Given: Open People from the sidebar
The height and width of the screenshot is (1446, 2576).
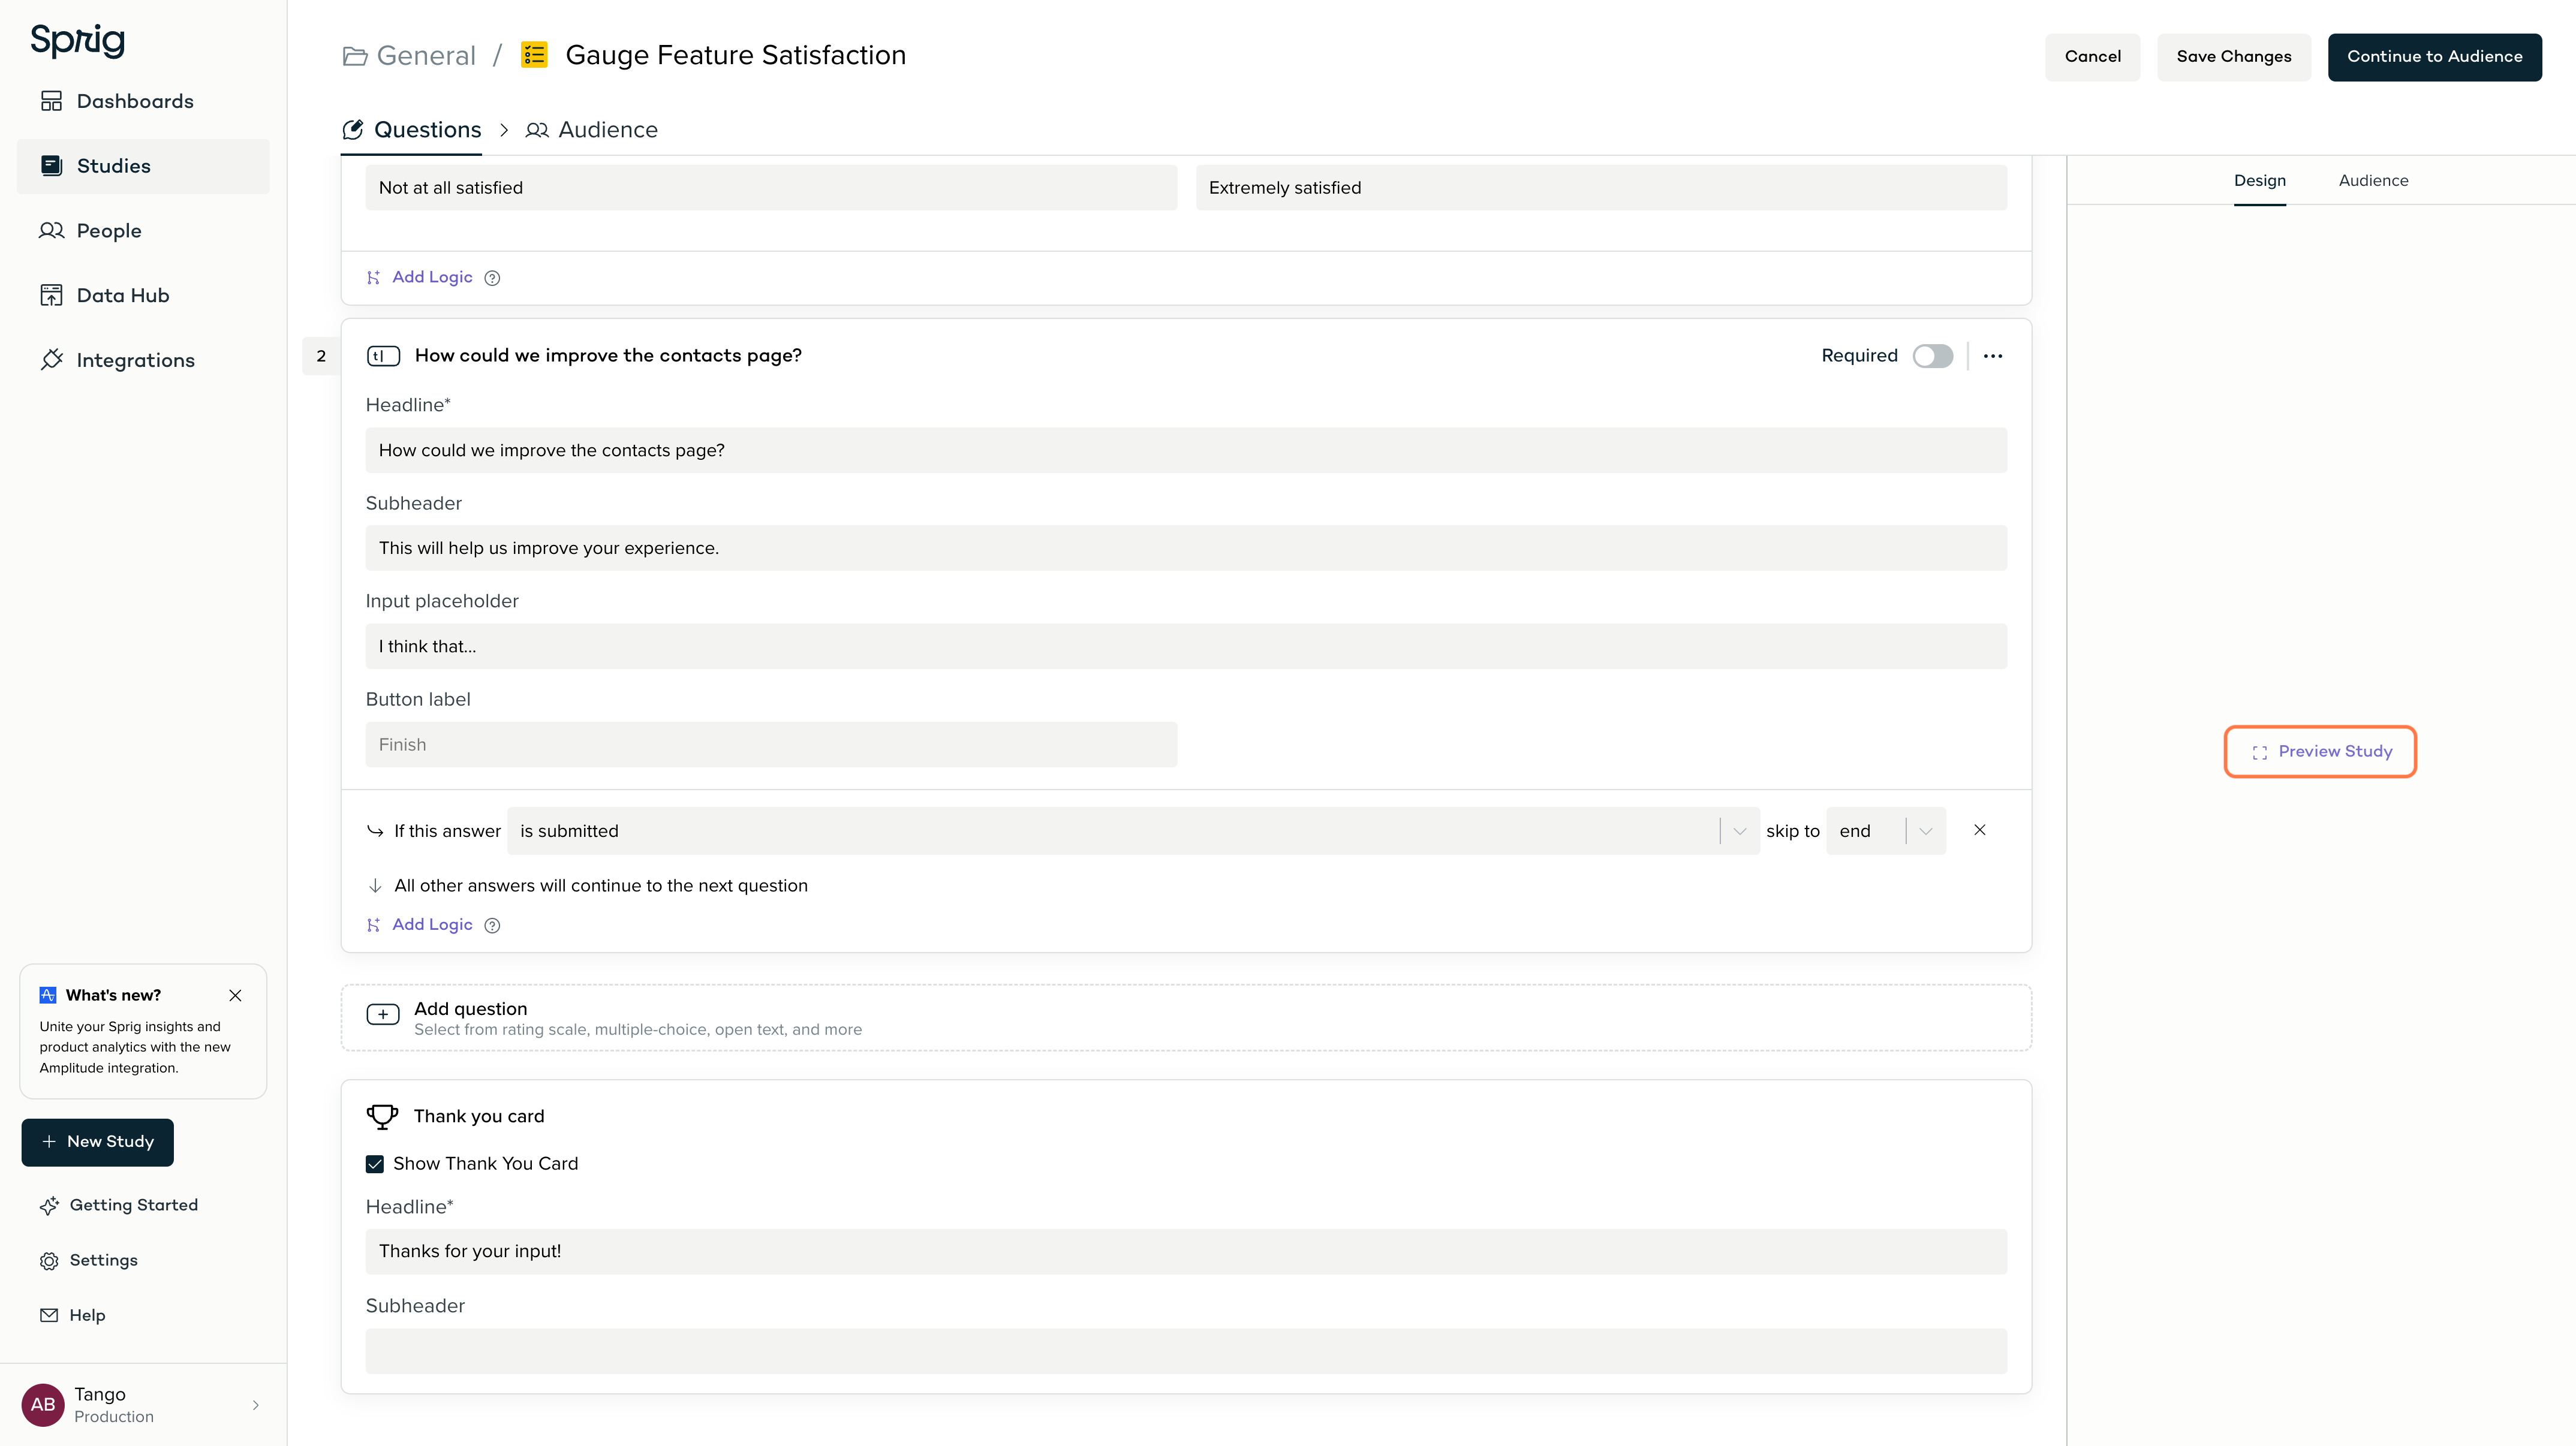Looking at the screenshot, I should click(143, 231).
